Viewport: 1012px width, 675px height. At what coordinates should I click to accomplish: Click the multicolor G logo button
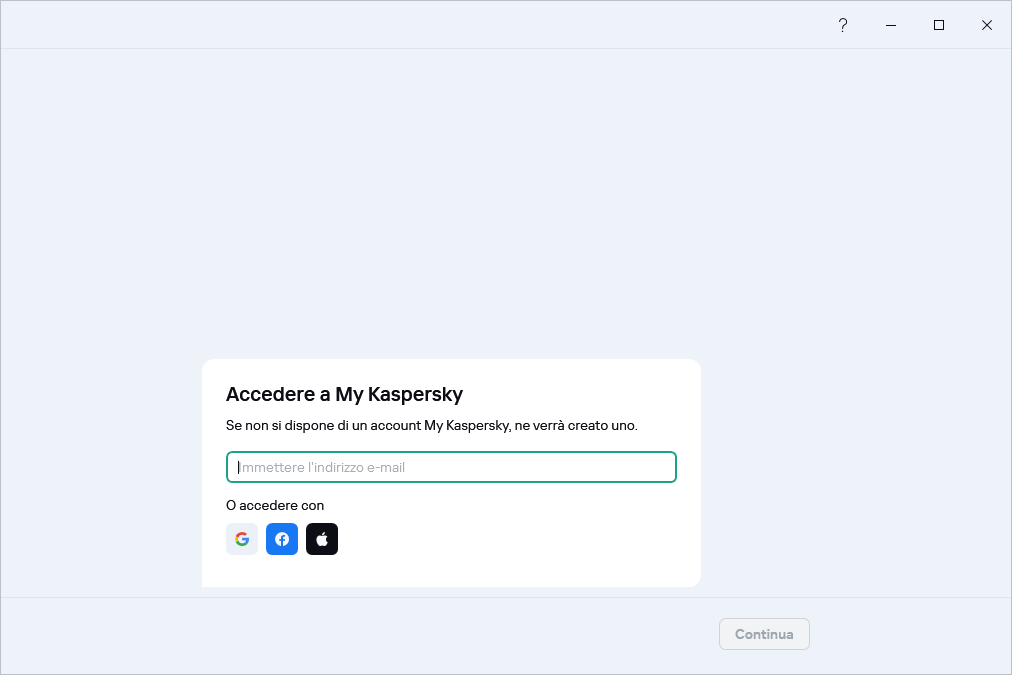242,539
